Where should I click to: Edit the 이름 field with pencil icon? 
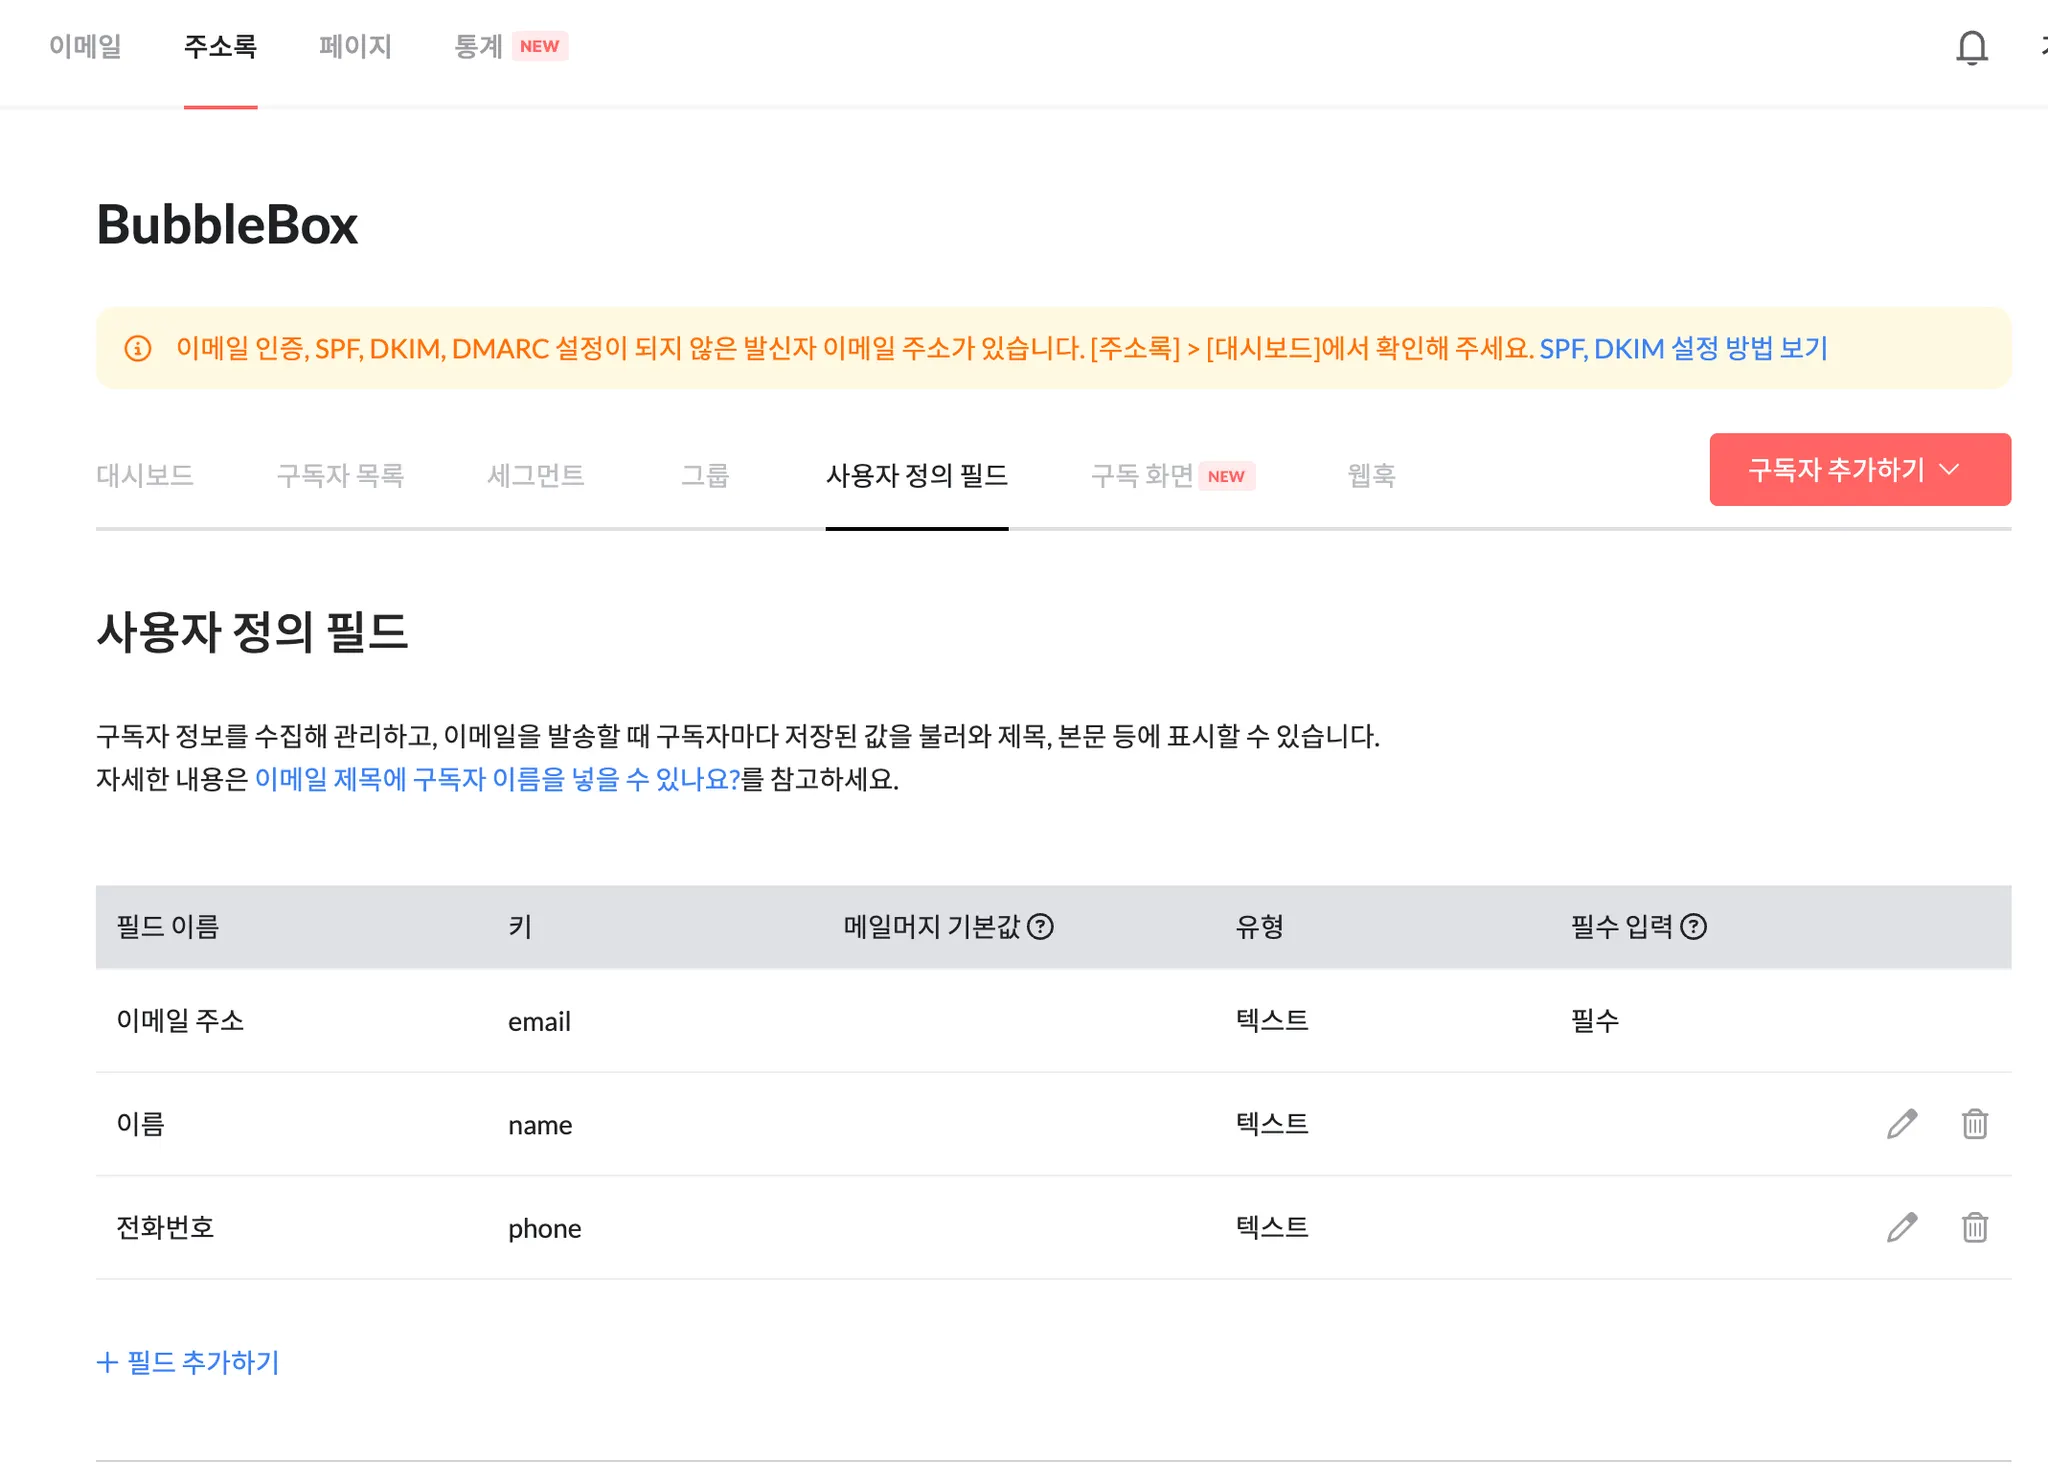pos(1901,1124)
